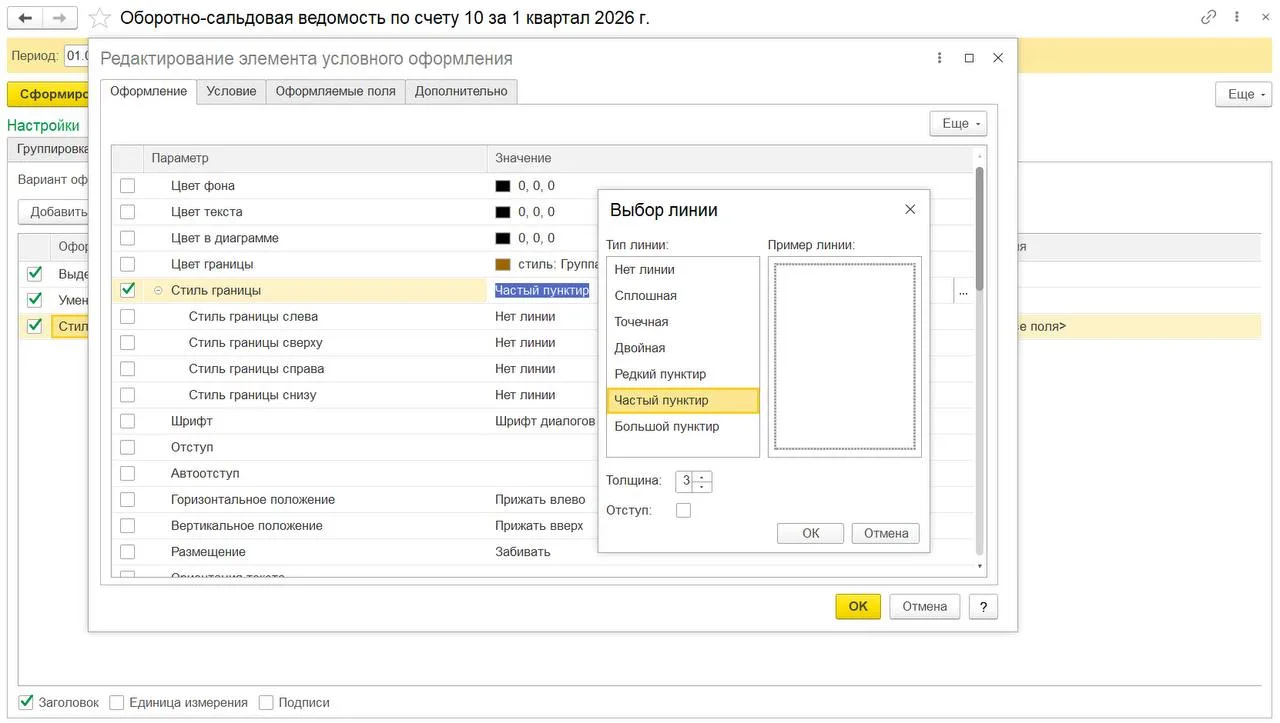The width and height of the screenshot is (1280, 723).
Task: Choose Двойная line type
Action: (x=683, y=348)
